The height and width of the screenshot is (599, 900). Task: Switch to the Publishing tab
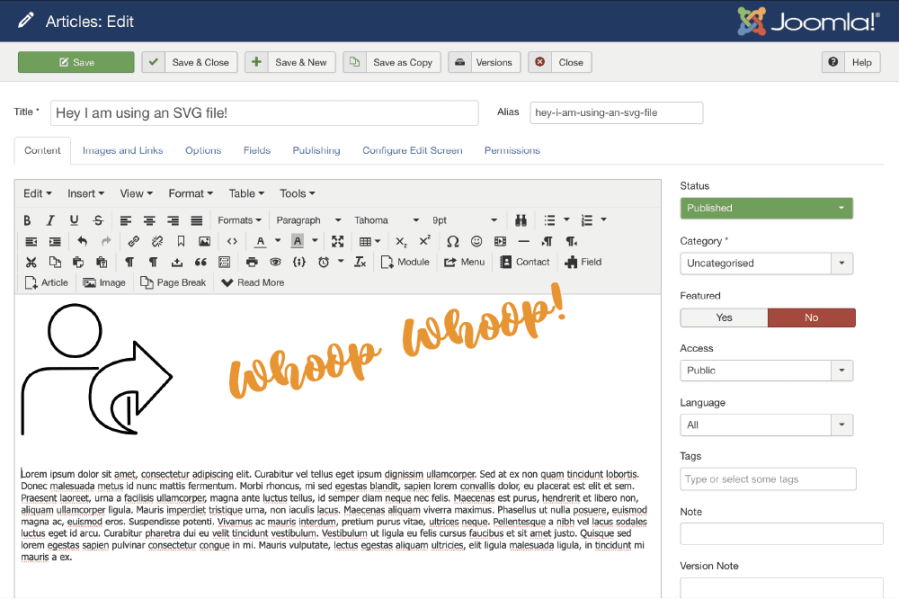[x=316, y=150]
